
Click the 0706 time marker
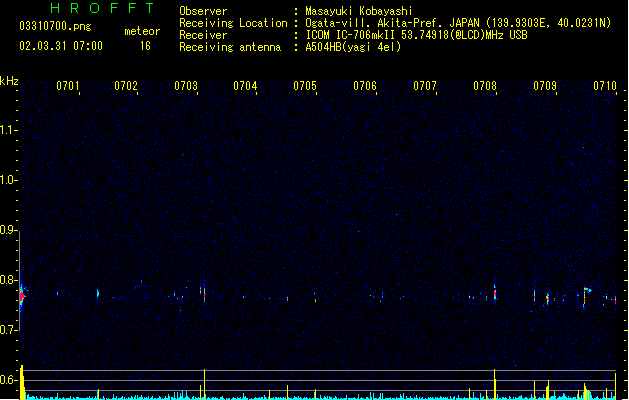coord(365,86)
